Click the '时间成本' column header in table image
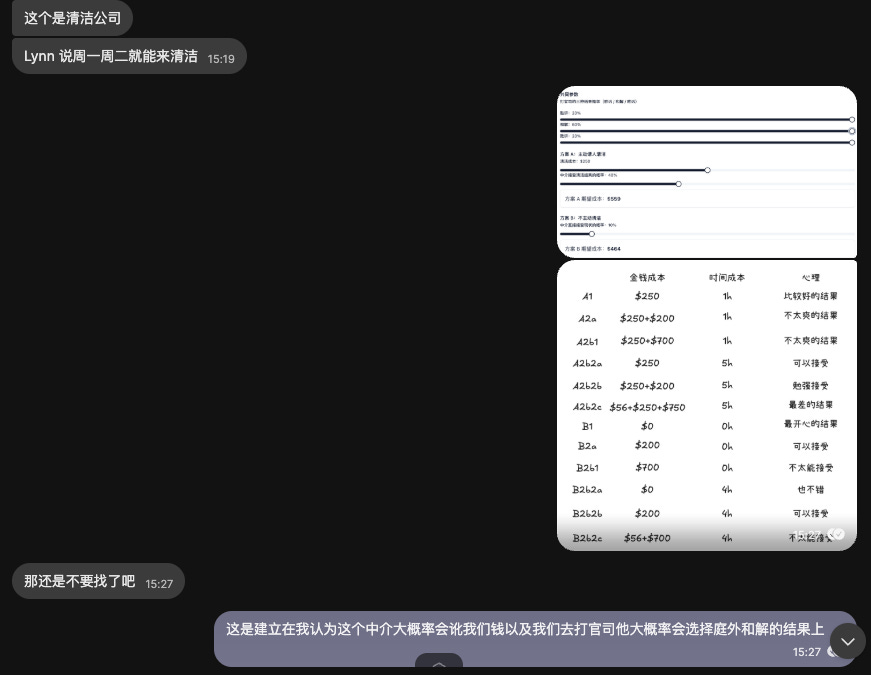The image size is (871, 675). pos(727,277)
